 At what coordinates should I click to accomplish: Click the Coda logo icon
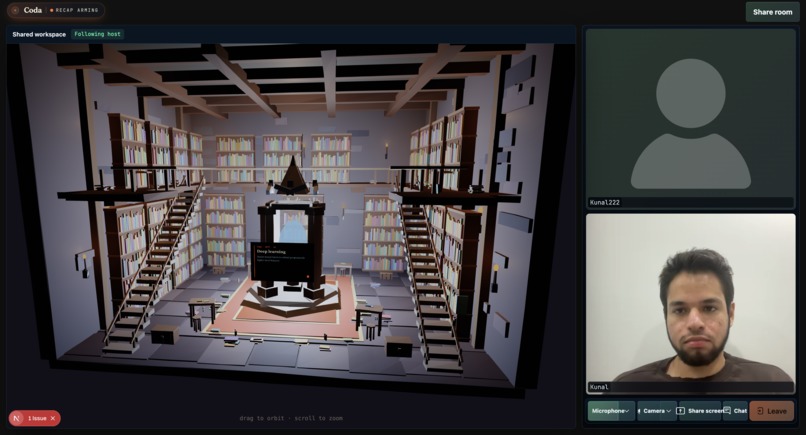15,10
